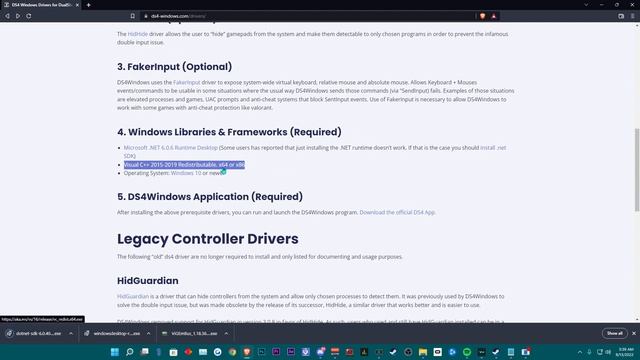This screenshot has width=640, height=360.
Task: Bookmark this page using the bookmark icon
Action: click(133, 16)
